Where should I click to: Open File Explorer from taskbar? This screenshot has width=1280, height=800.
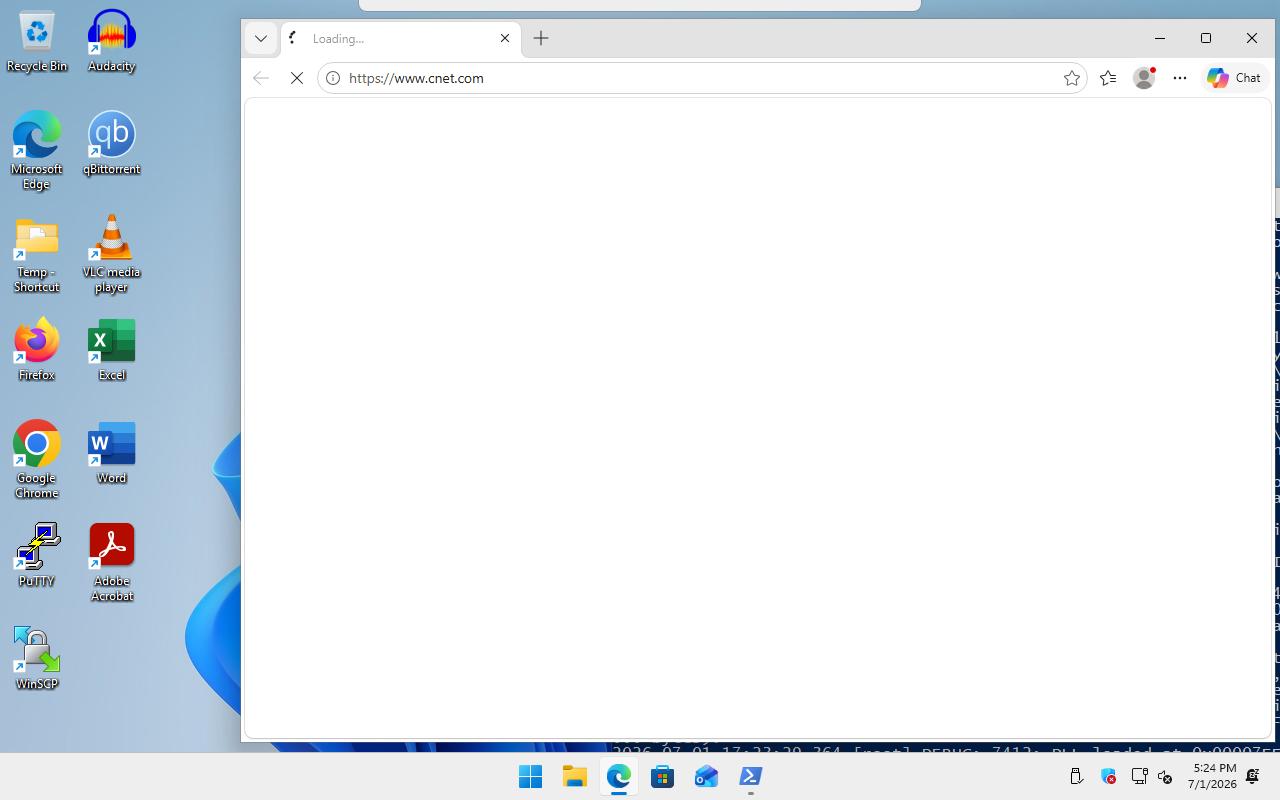(574, 776)
